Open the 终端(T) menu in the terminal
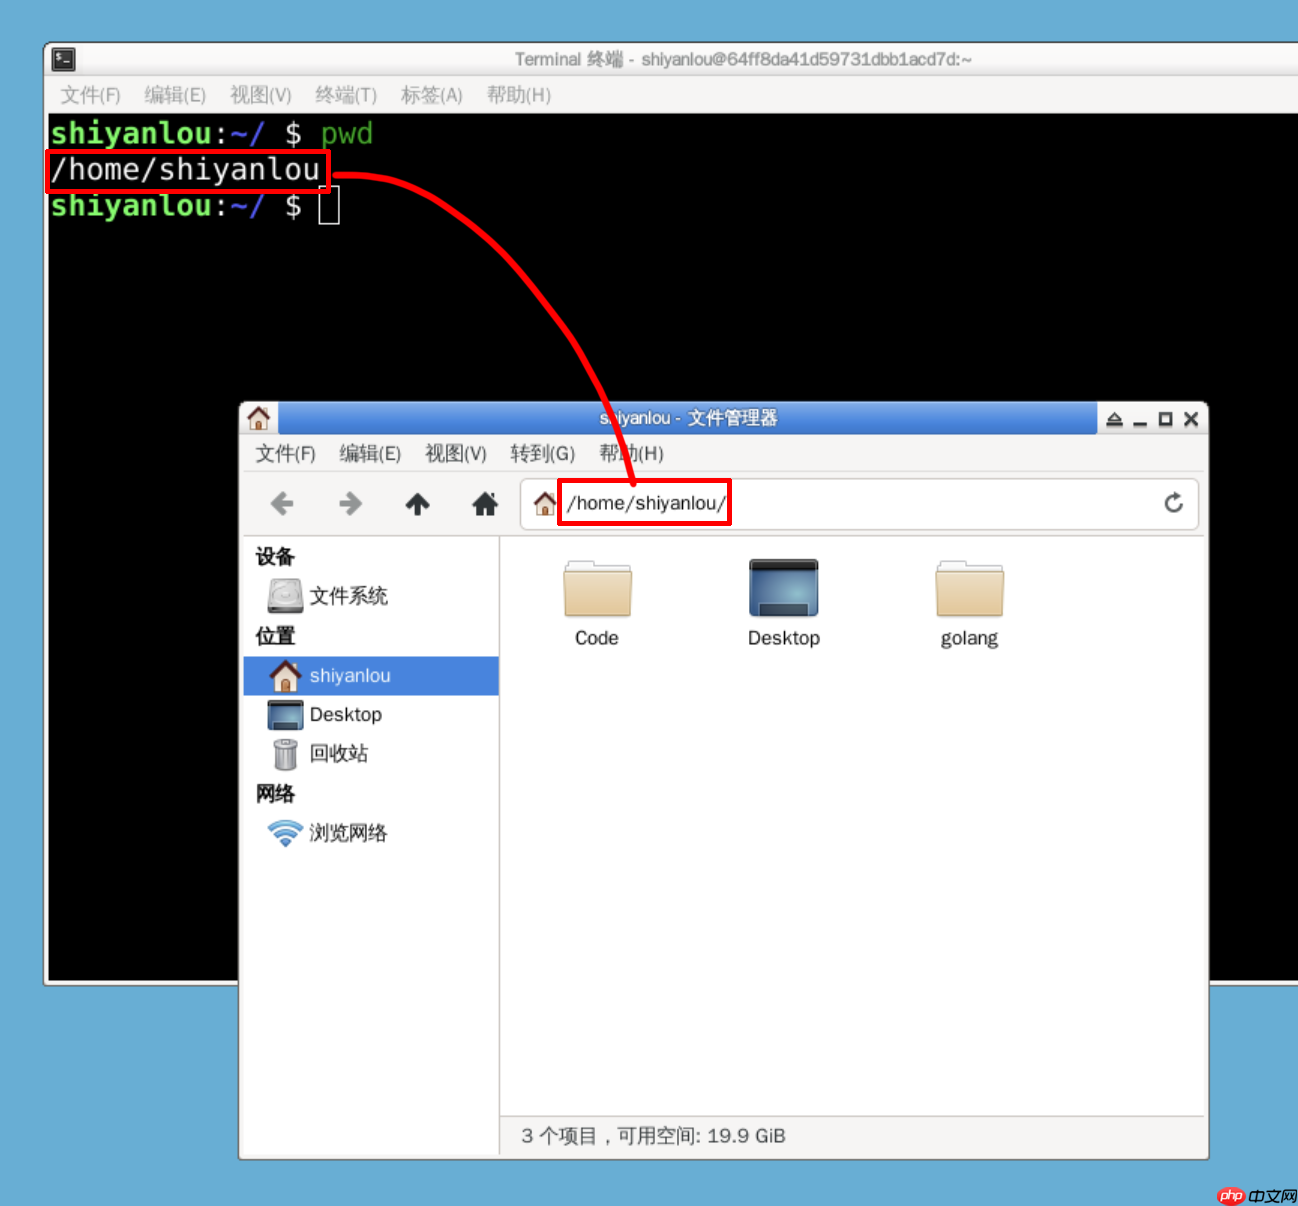 point(345,95)
